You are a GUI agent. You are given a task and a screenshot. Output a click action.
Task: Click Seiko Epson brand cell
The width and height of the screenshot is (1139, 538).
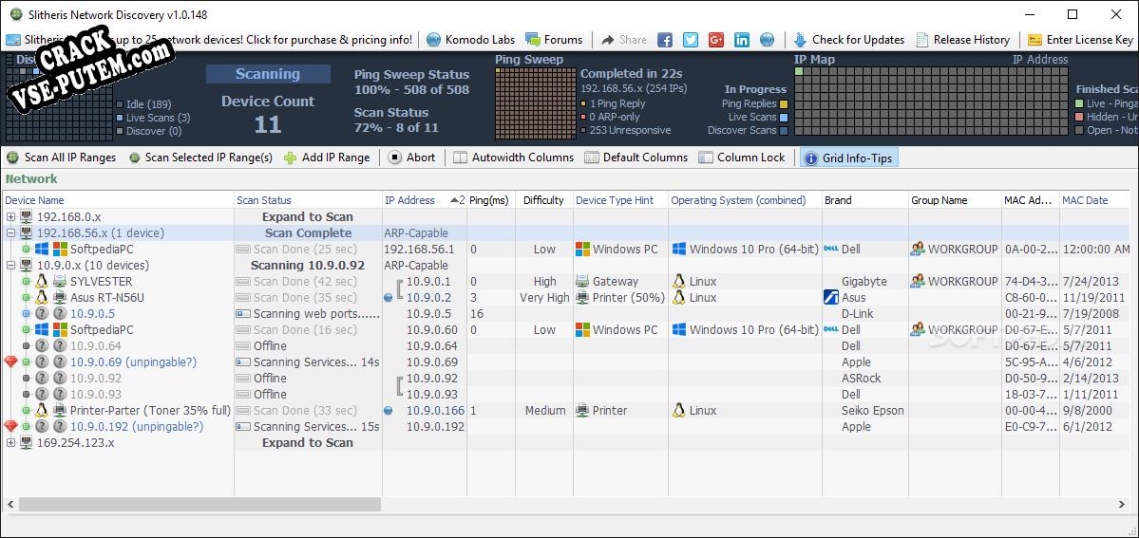pos(864,411)
